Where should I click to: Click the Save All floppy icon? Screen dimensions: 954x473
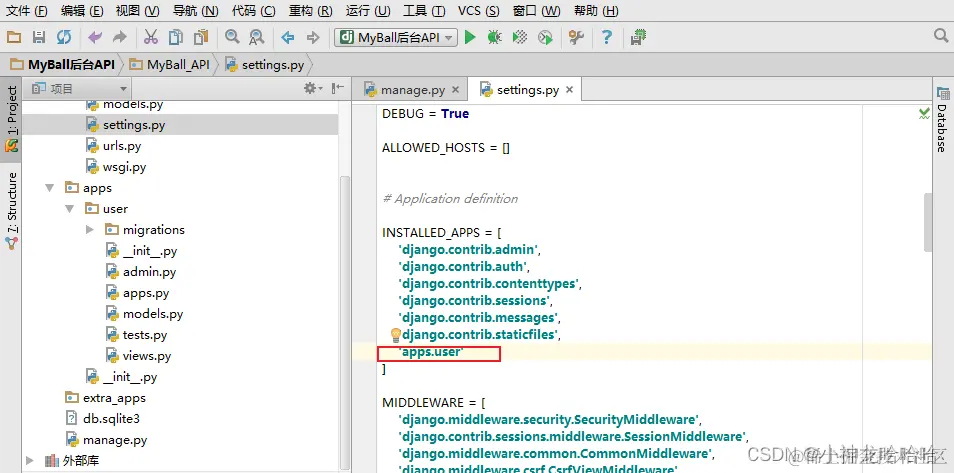pos(39,38)
